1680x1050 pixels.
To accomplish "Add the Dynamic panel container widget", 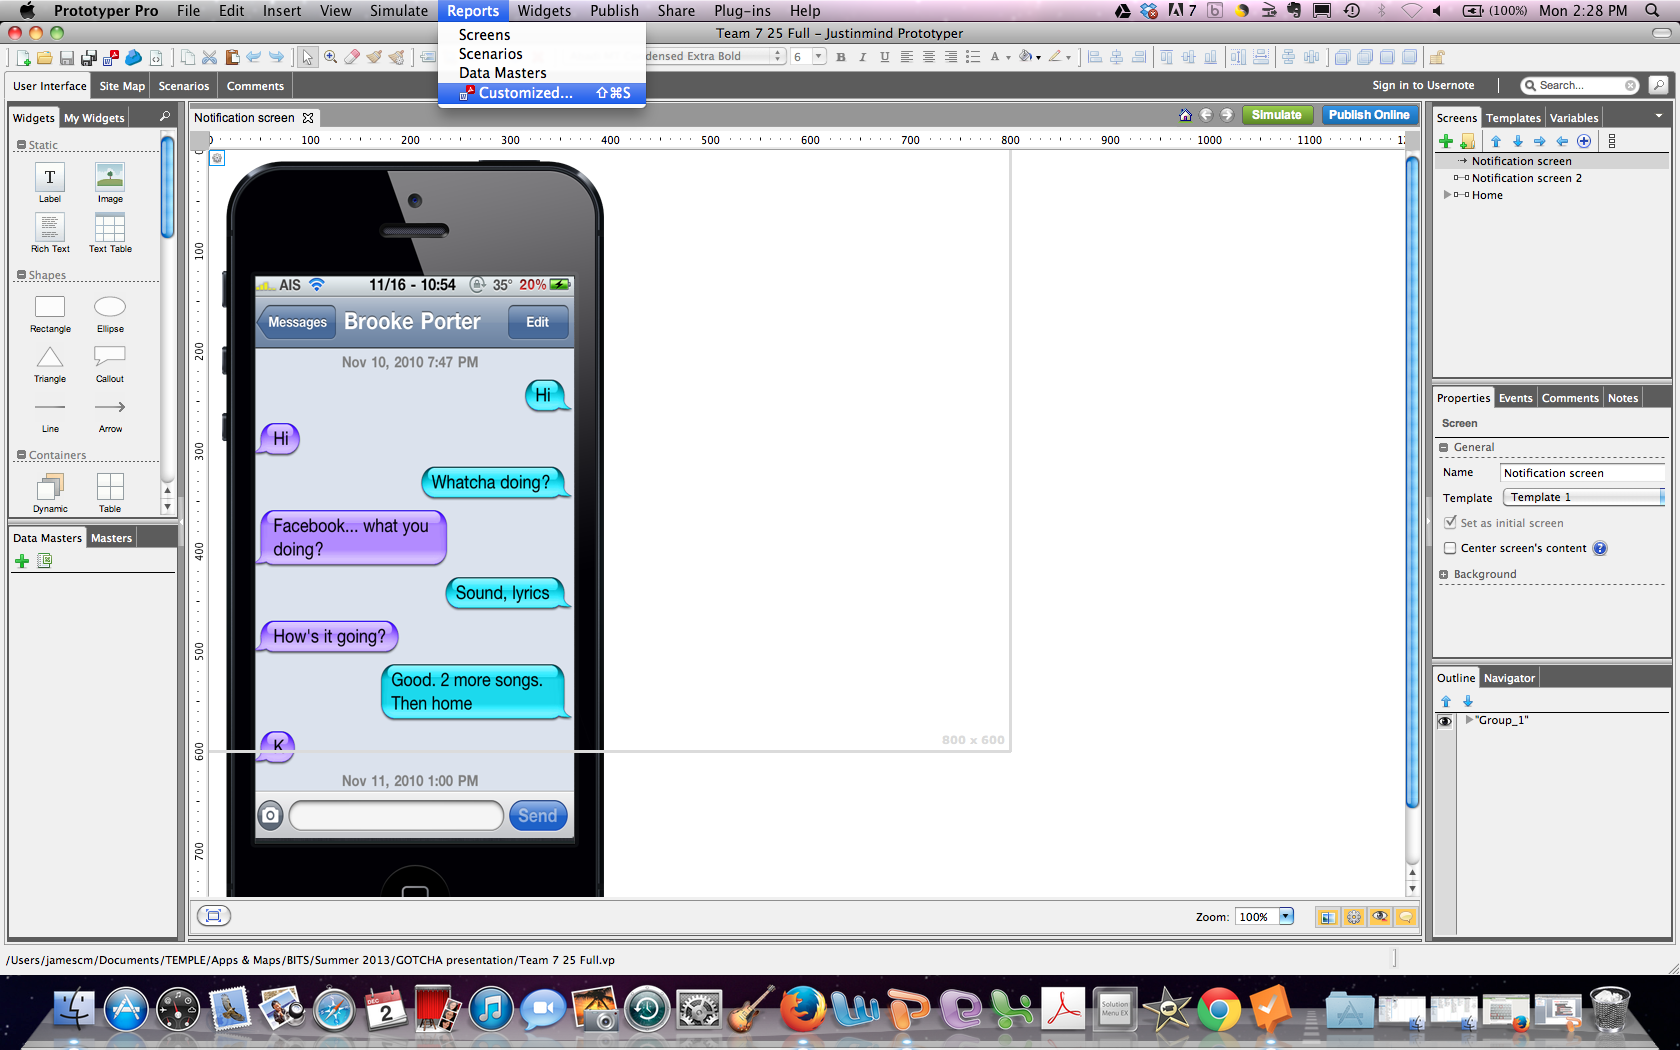I will point(50,493).
